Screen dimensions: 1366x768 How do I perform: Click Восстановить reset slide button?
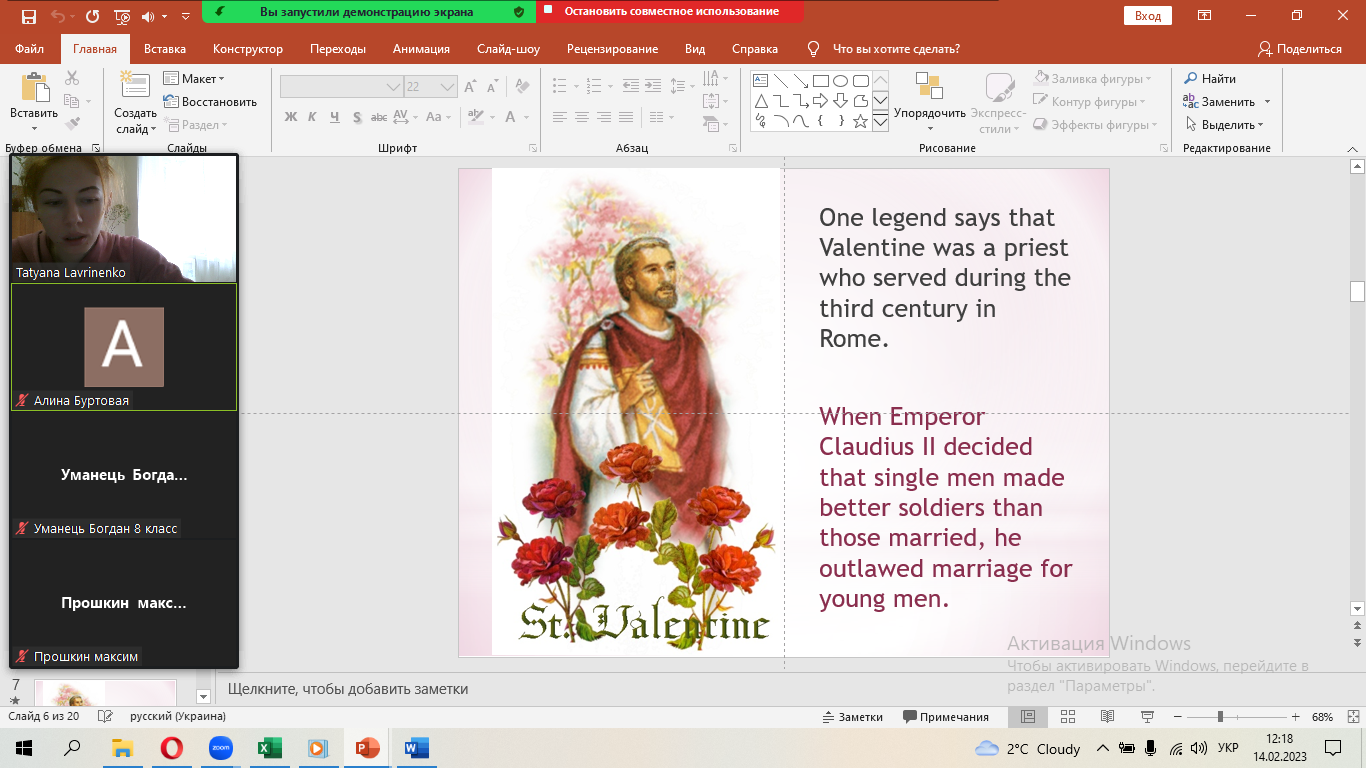210,102
